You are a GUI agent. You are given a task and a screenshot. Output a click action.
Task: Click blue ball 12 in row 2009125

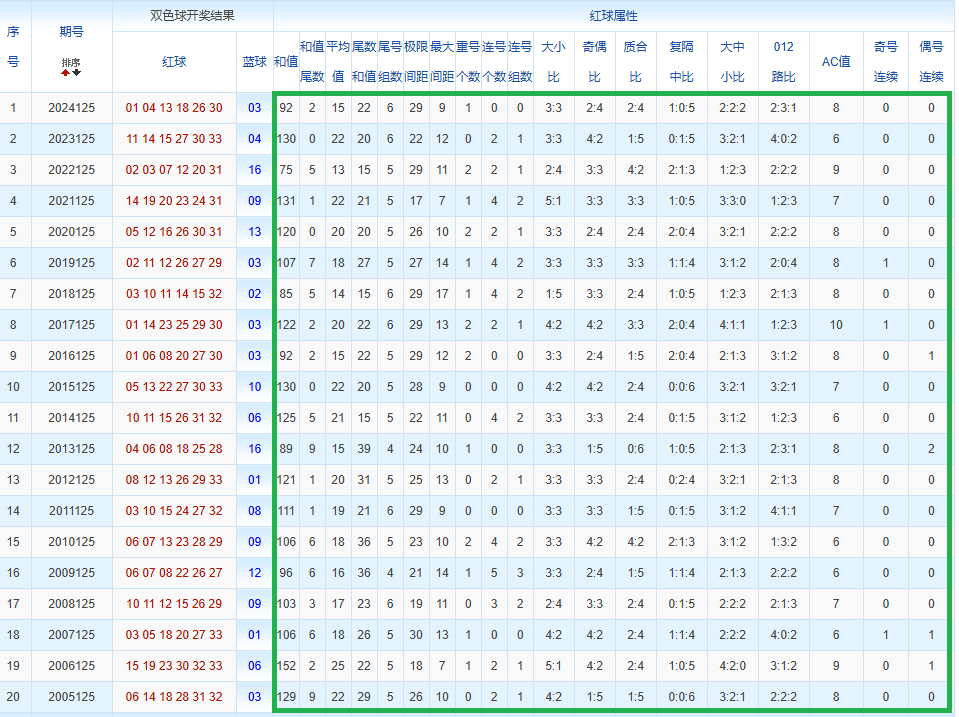click(x=255, y=573)
